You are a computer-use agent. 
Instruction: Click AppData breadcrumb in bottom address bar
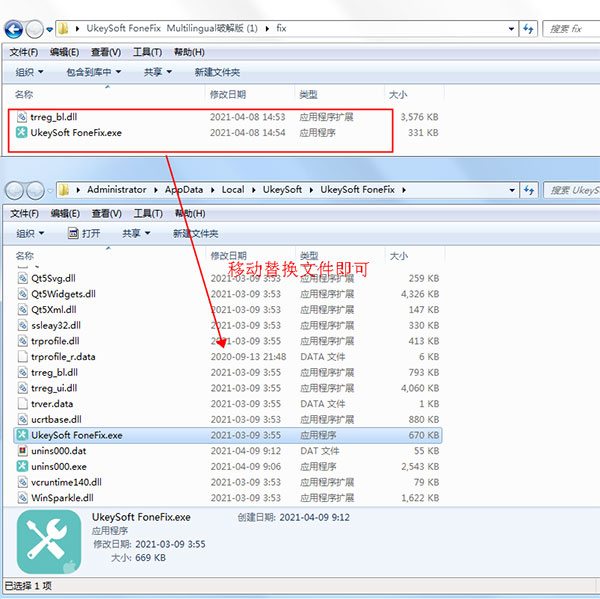(184, 189)
